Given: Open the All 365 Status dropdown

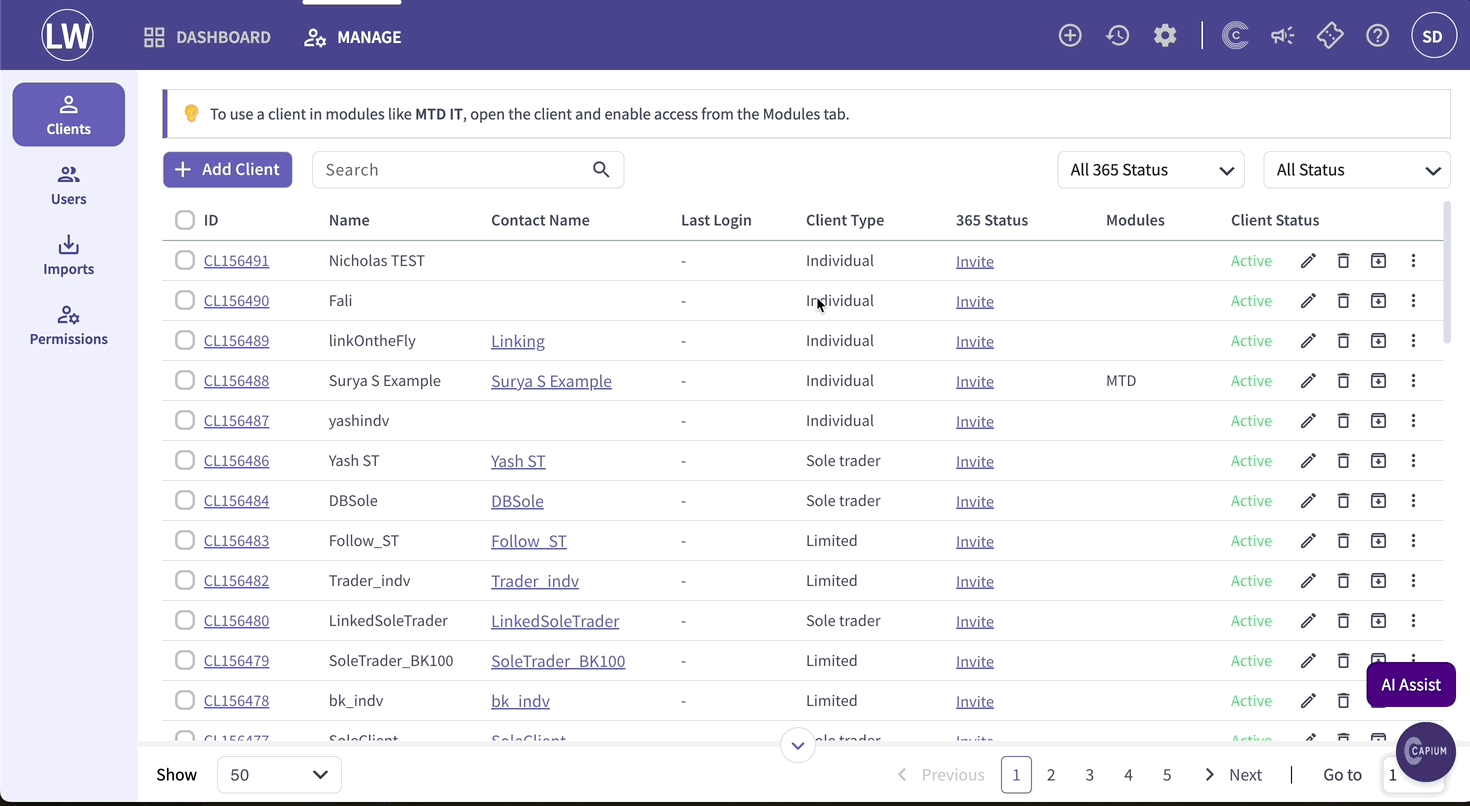Looking at the screenshot, I should coord(1151,170).
